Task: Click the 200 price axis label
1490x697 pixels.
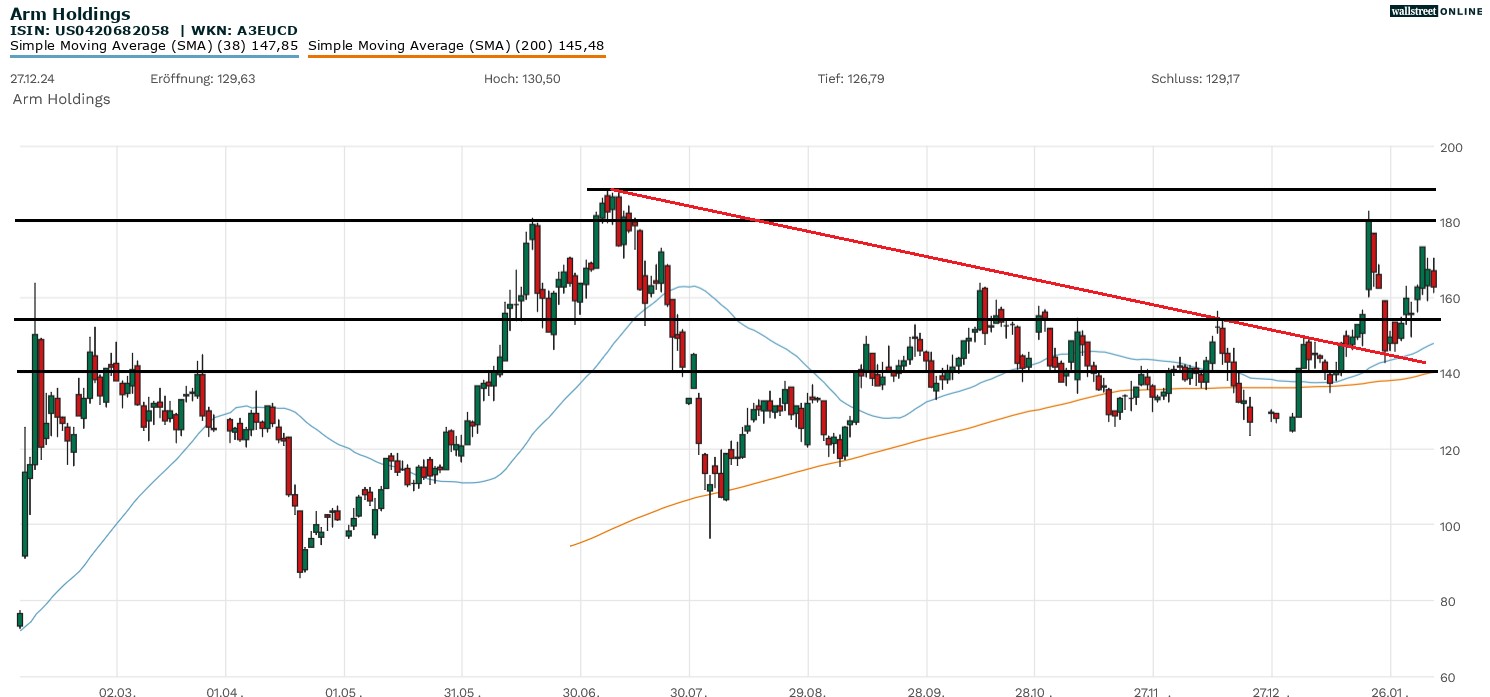Action: click(x=1450, y=147)
